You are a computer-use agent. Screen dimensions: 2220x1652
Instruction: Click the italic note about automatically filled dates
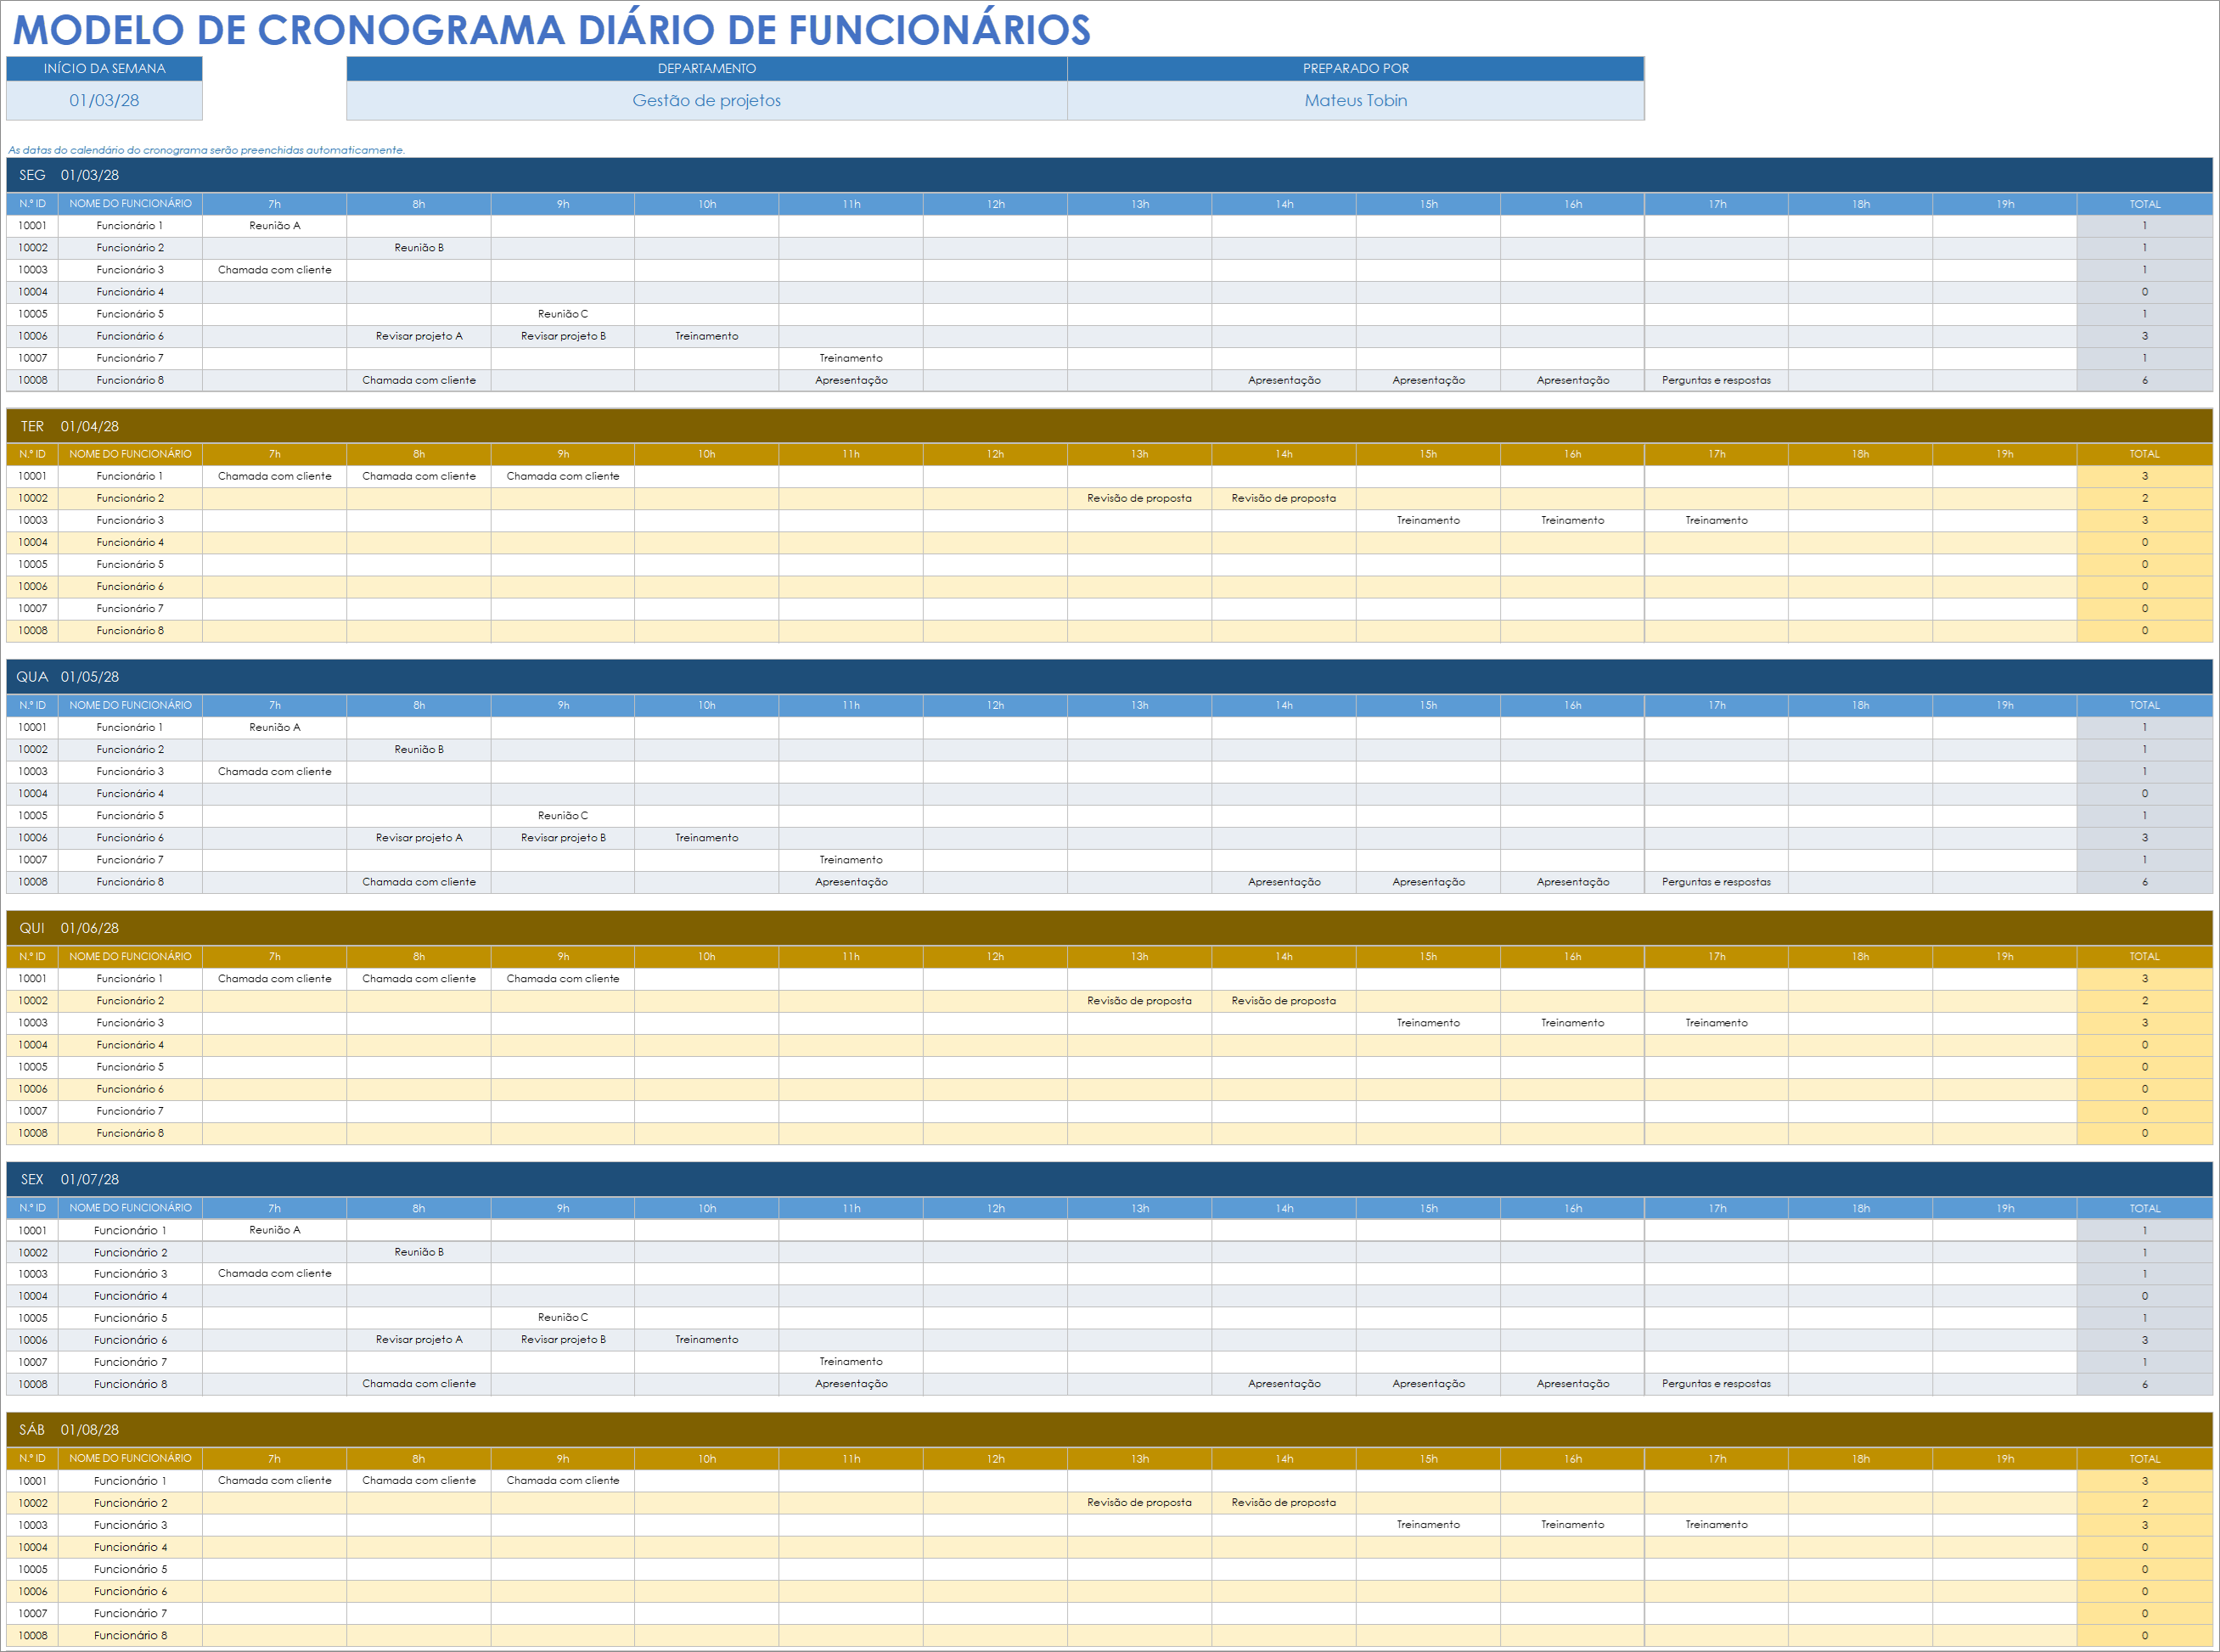point(206,150)
